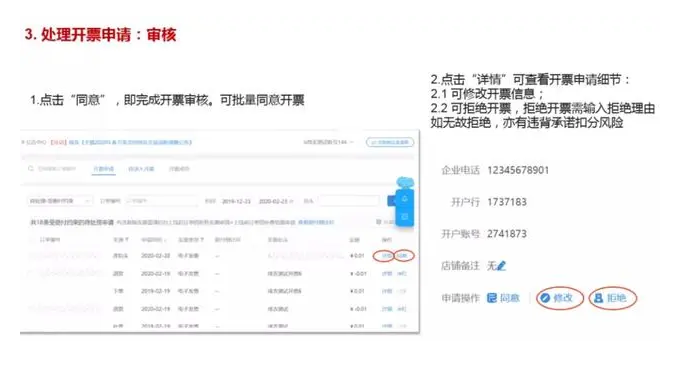The height and width of the screenshot is (367, 683).
Task: Switch to the third tab in tab row
Action: [179, 168]
